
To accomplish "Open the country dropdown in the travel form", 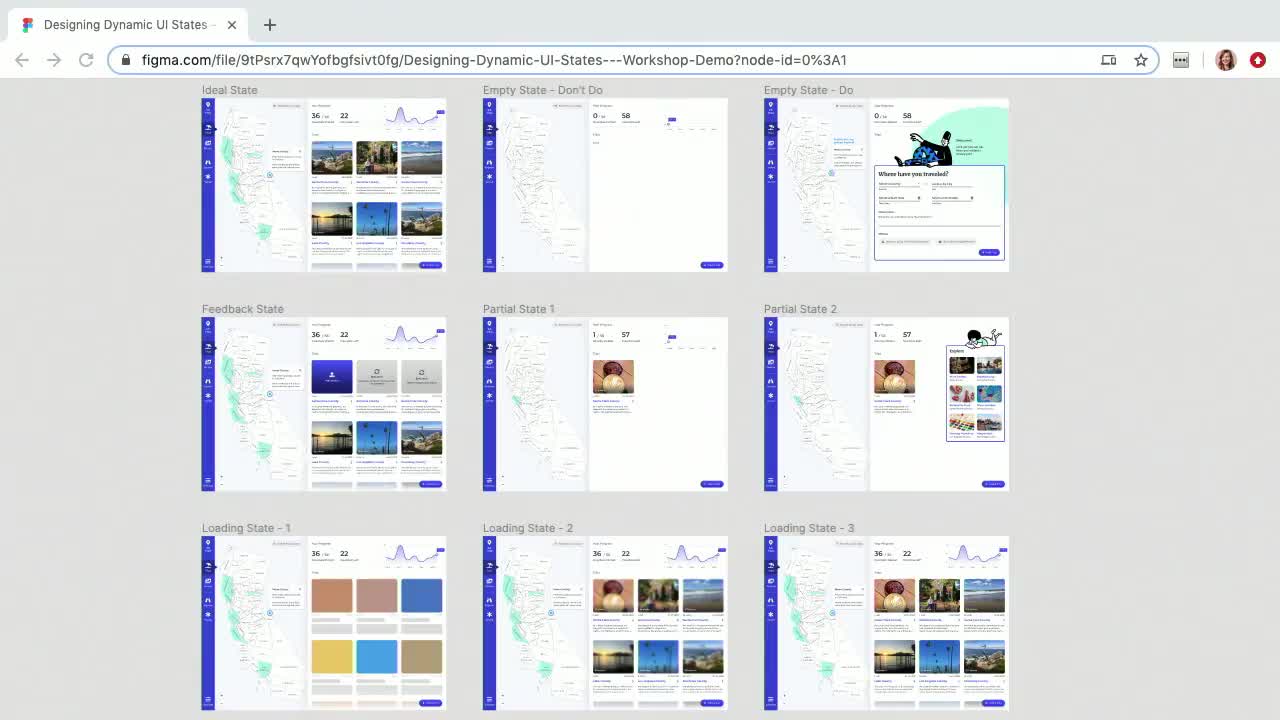I will [x=899, y=184].
